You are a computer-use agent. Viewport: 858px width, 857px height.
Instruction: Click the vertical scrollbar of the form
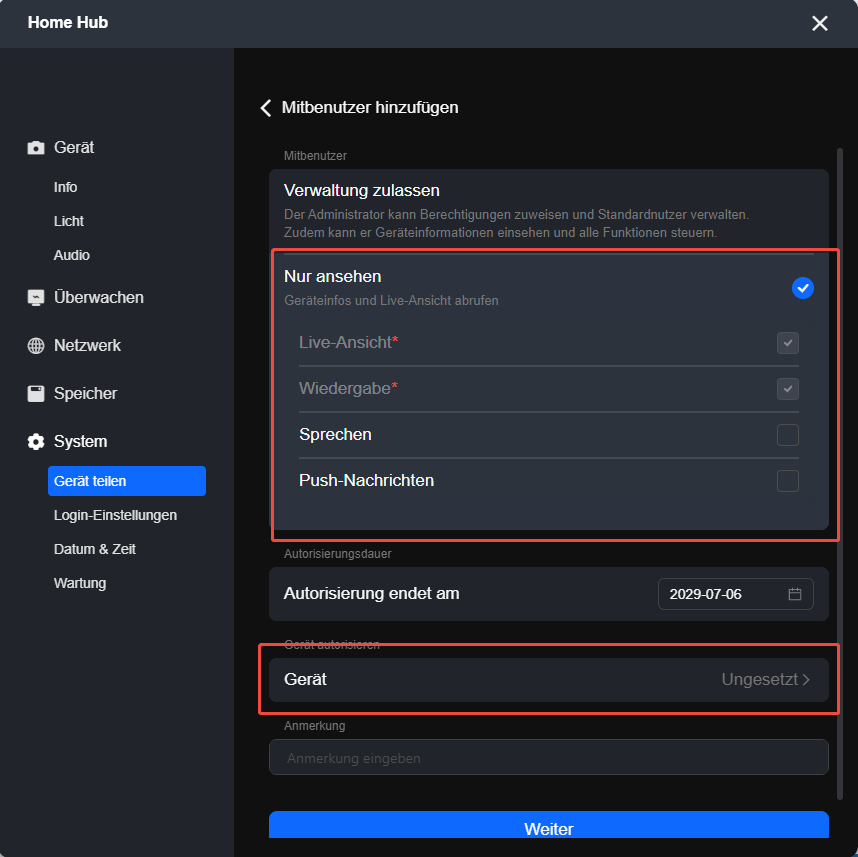pos(840,474)
